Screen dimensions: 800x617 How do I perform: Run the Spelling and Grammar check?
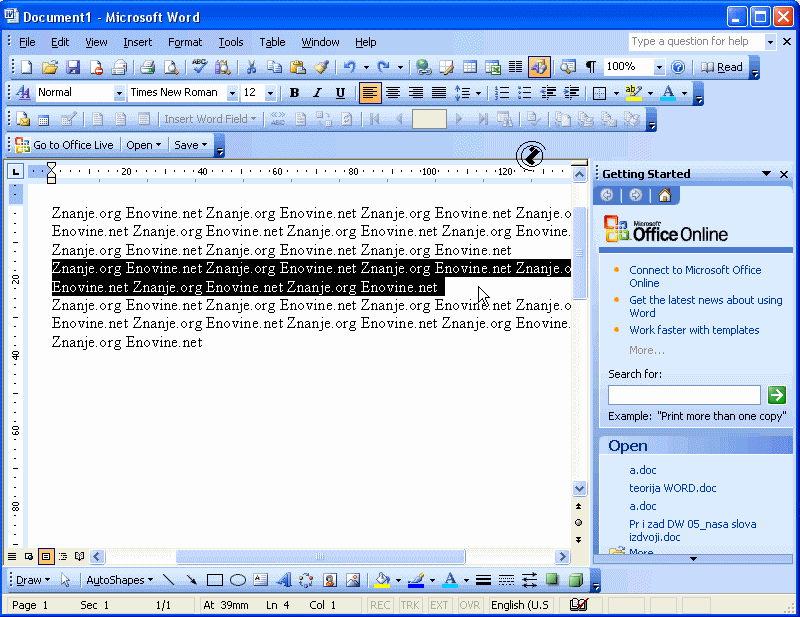click(x=199, y=67)
